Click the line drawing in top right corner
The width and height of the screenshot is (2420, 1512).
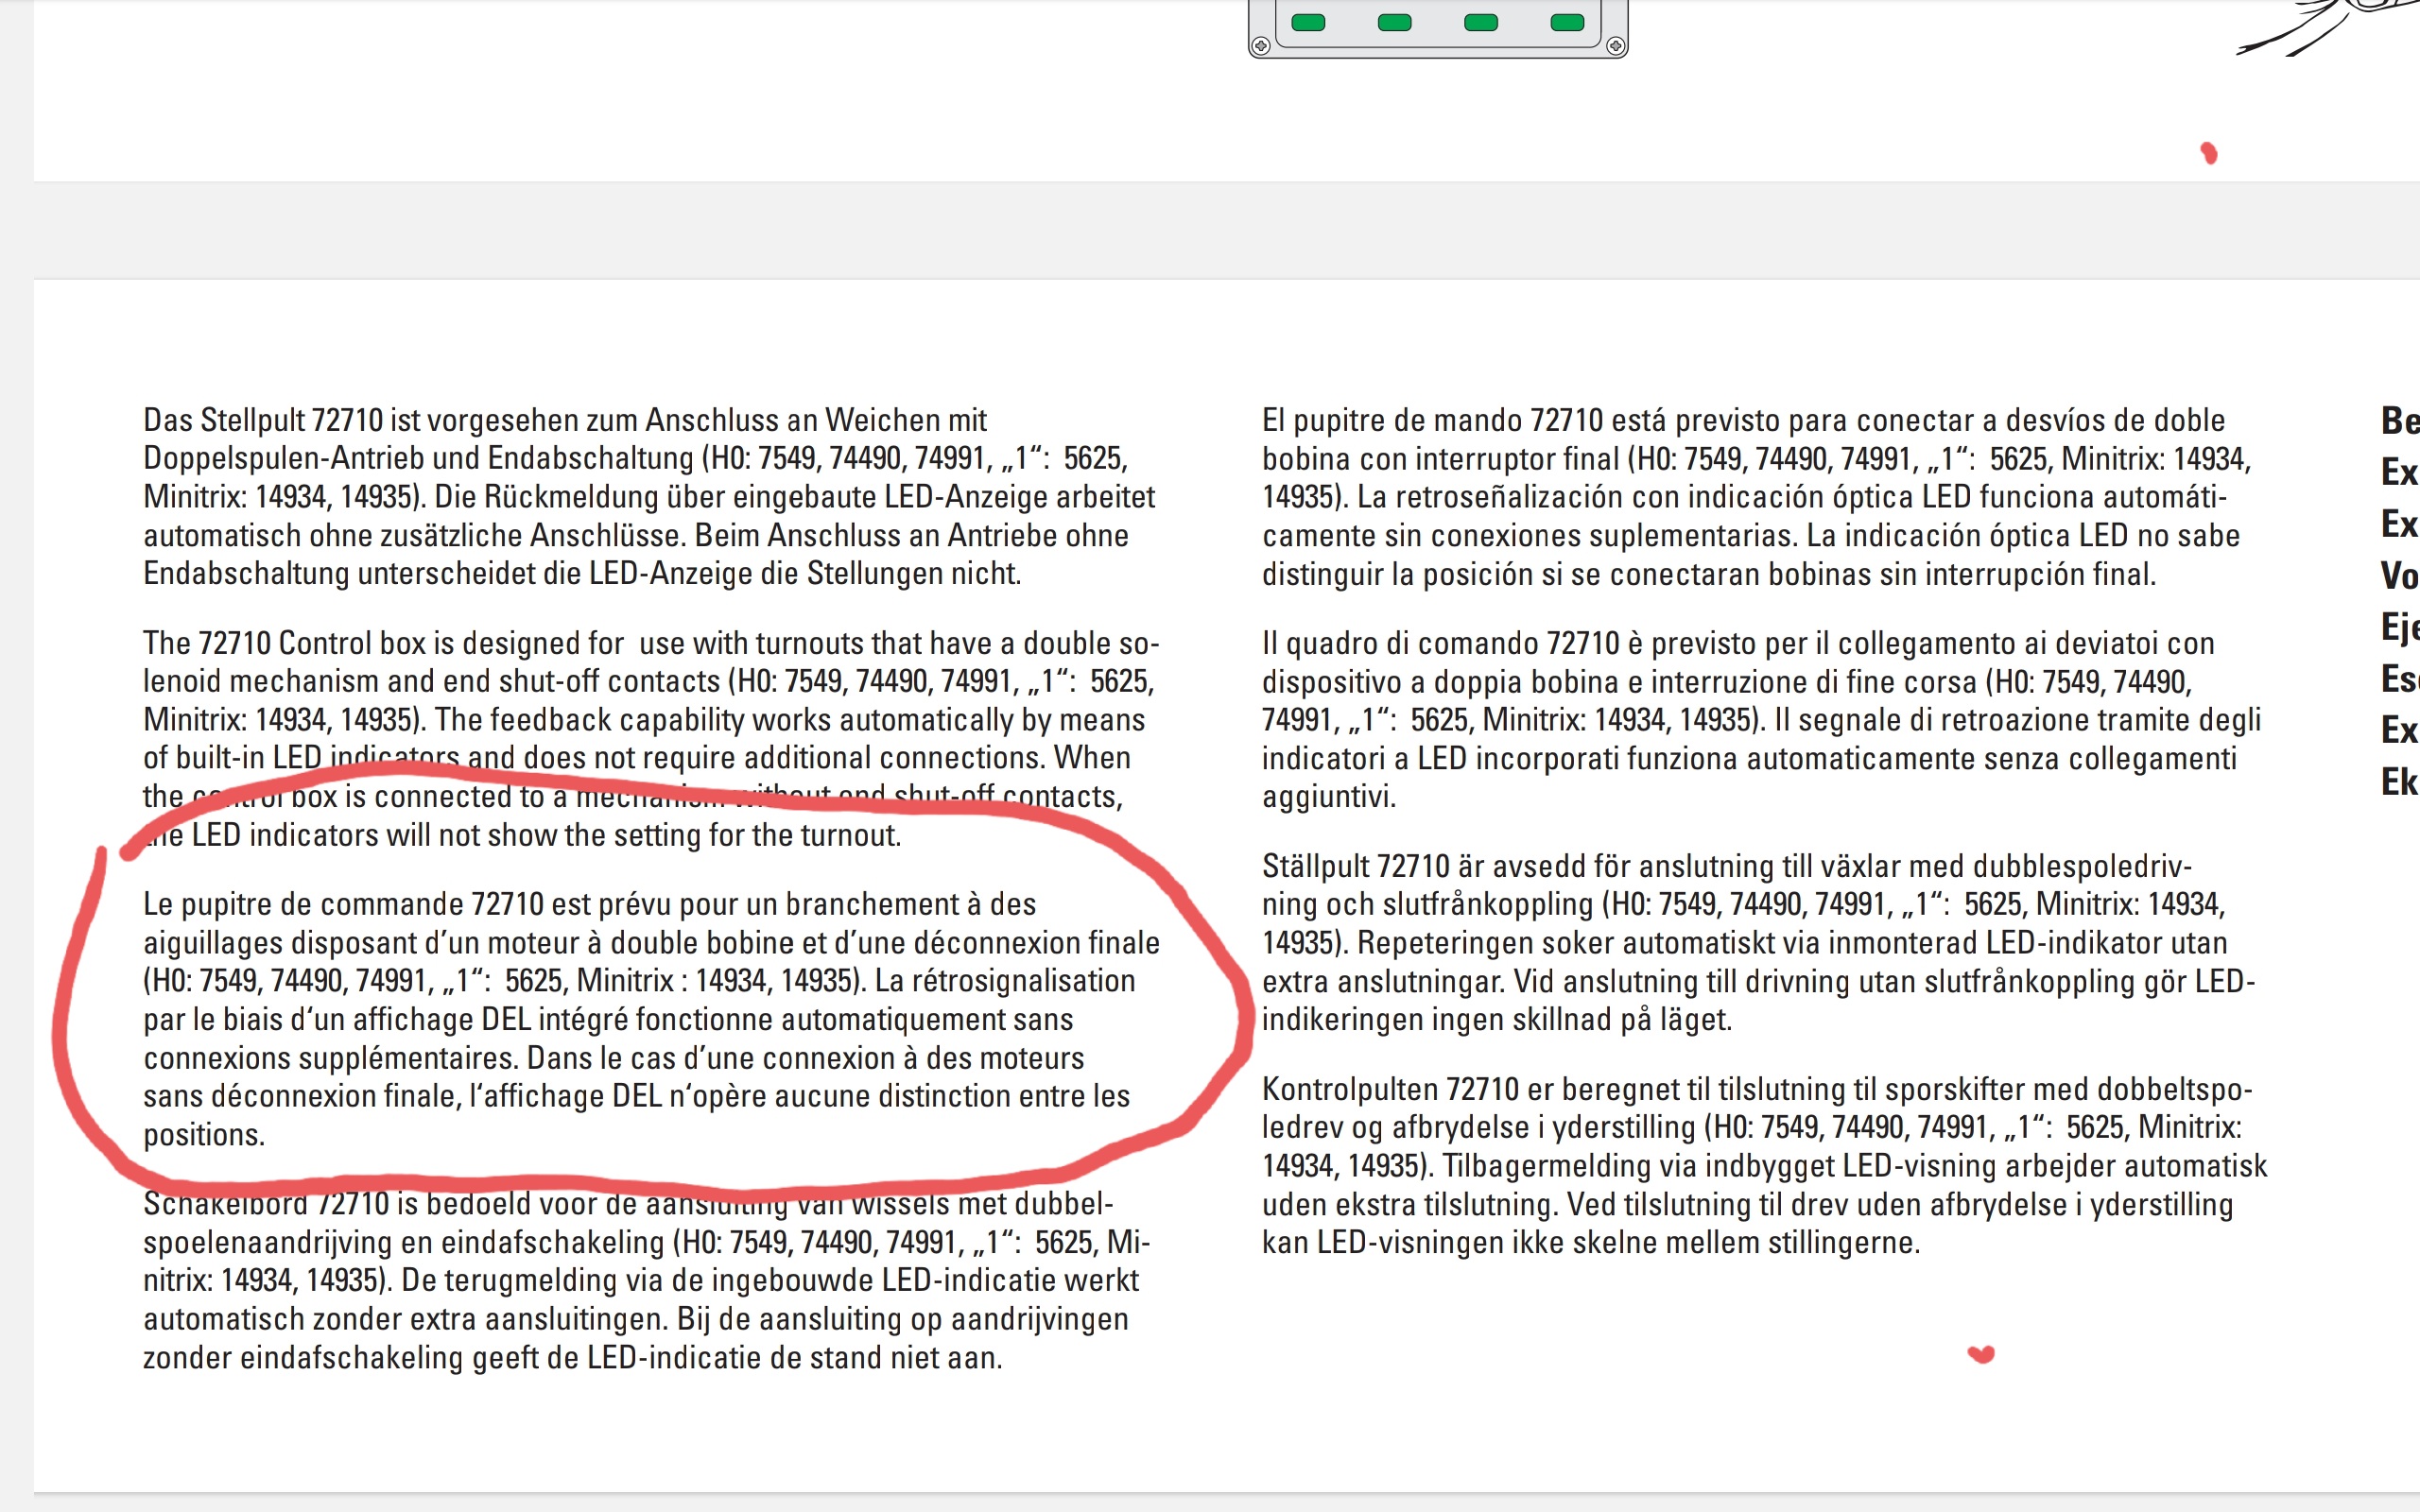point(2328,27)
